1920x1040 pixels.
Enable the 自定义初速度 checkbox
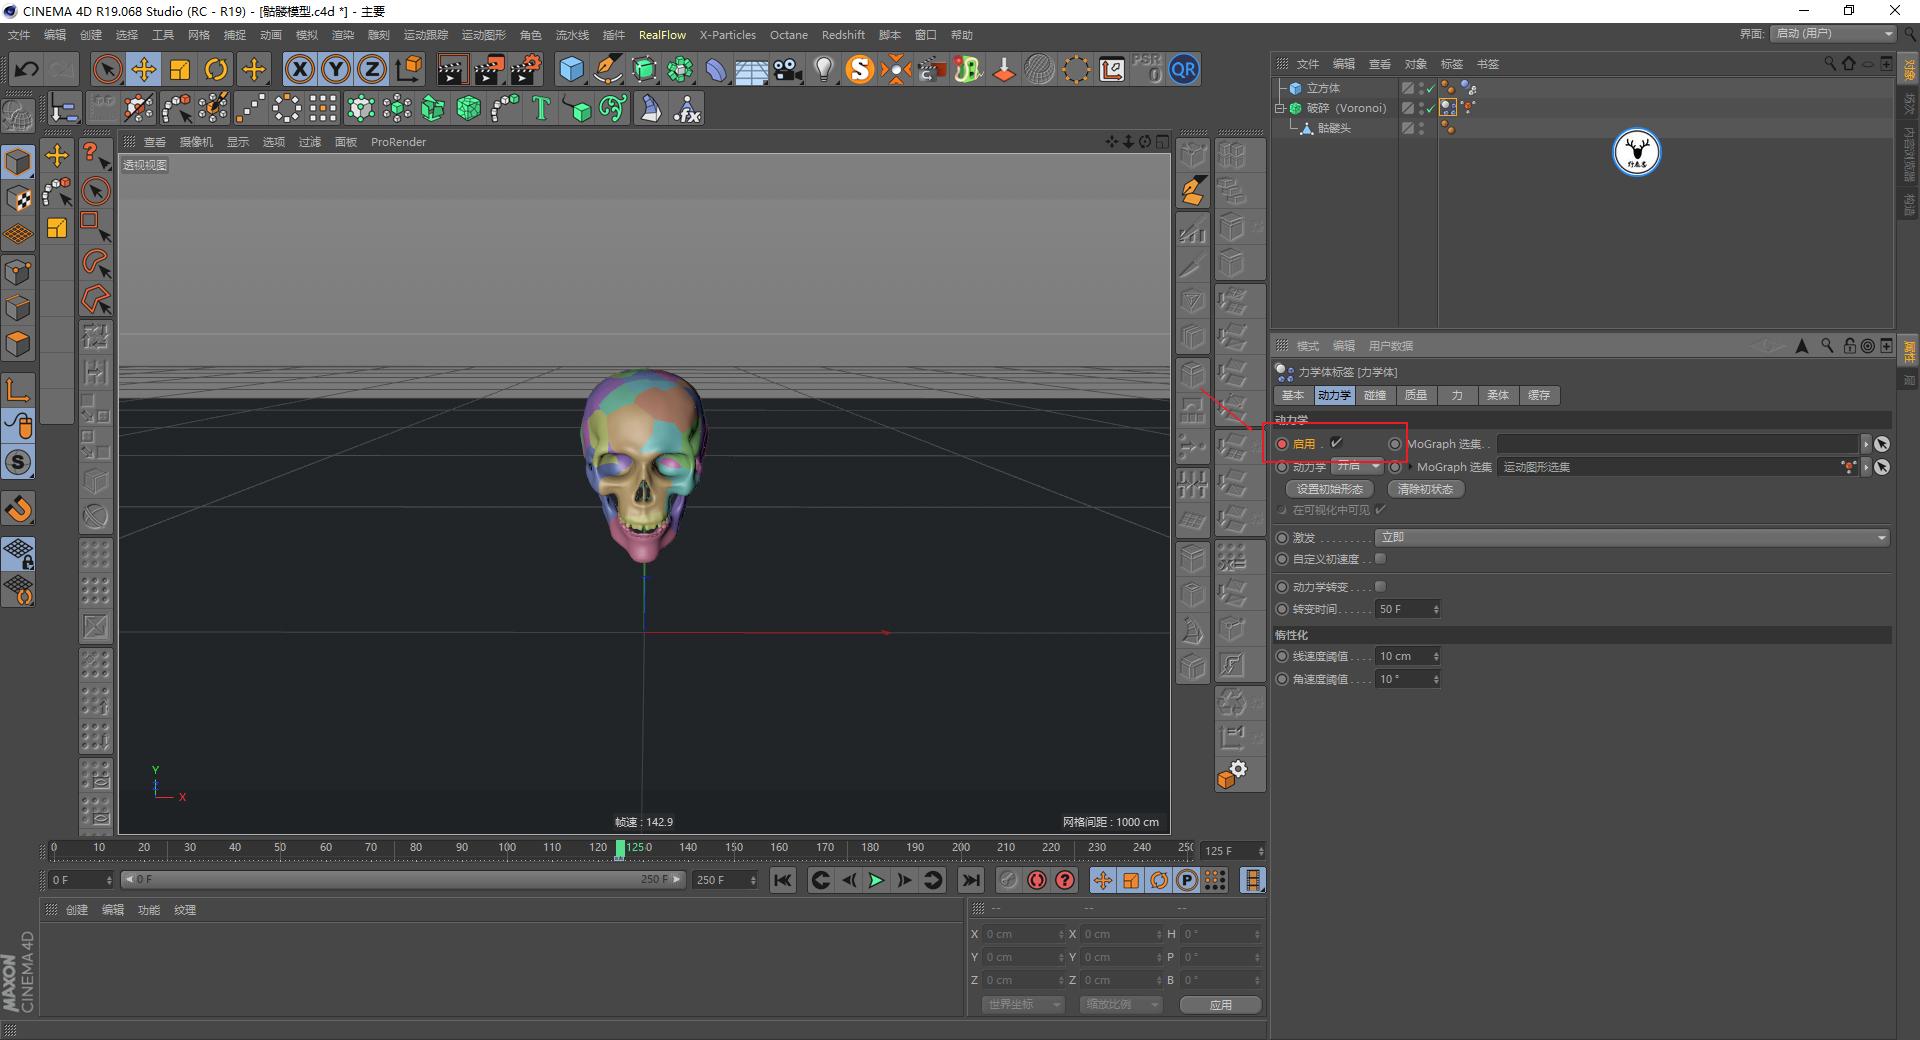pyautogui.click(x=1380, y=558)
